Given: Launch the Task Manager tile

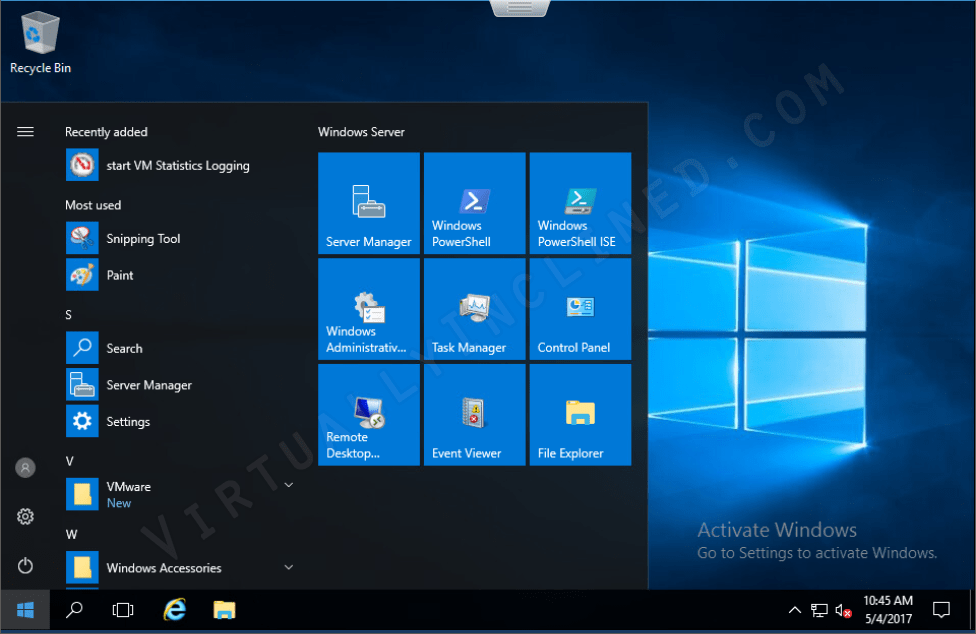Looking at the screenshot, I should (474, 309).
